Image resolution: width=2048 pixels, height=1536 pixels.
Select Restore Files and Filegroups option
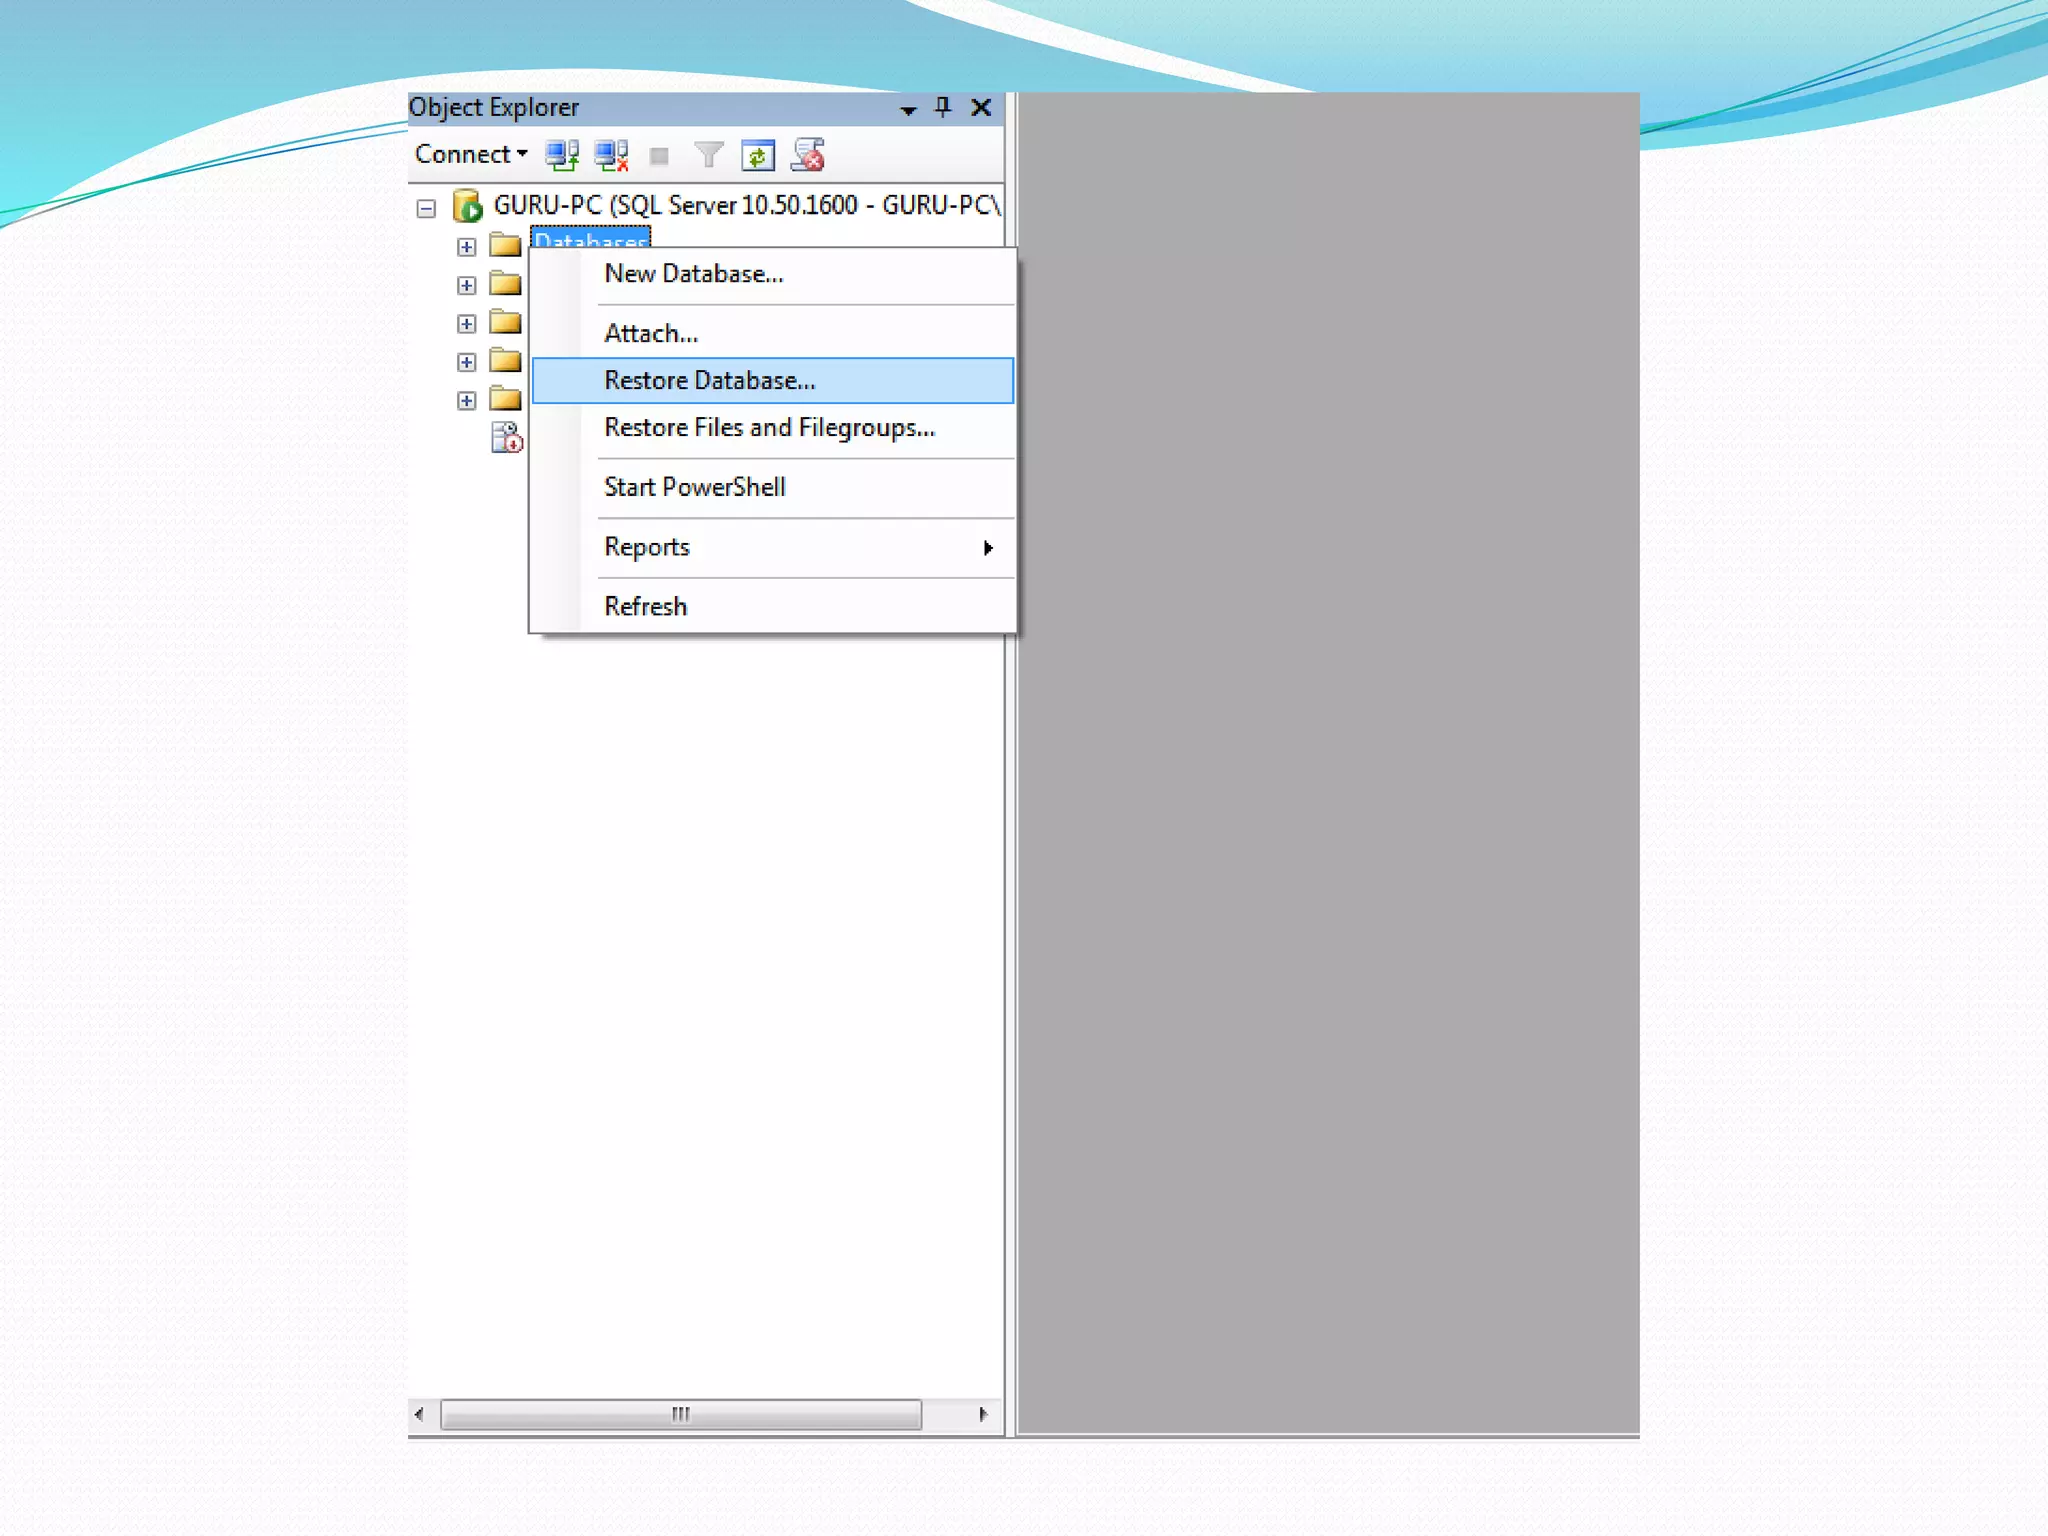click(x=769, y=428)
